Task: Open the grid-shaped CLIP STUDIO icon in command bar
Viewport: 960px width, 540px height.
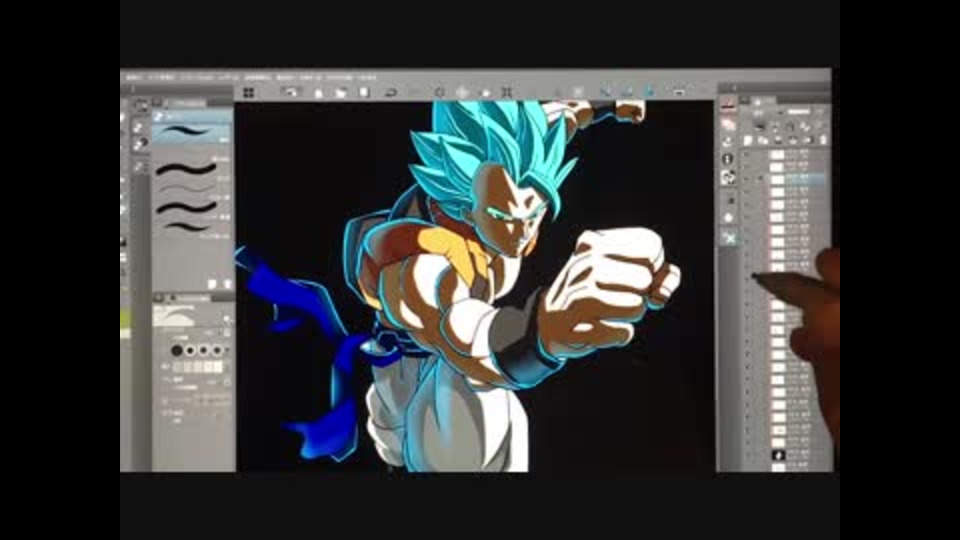Action: 249,92
